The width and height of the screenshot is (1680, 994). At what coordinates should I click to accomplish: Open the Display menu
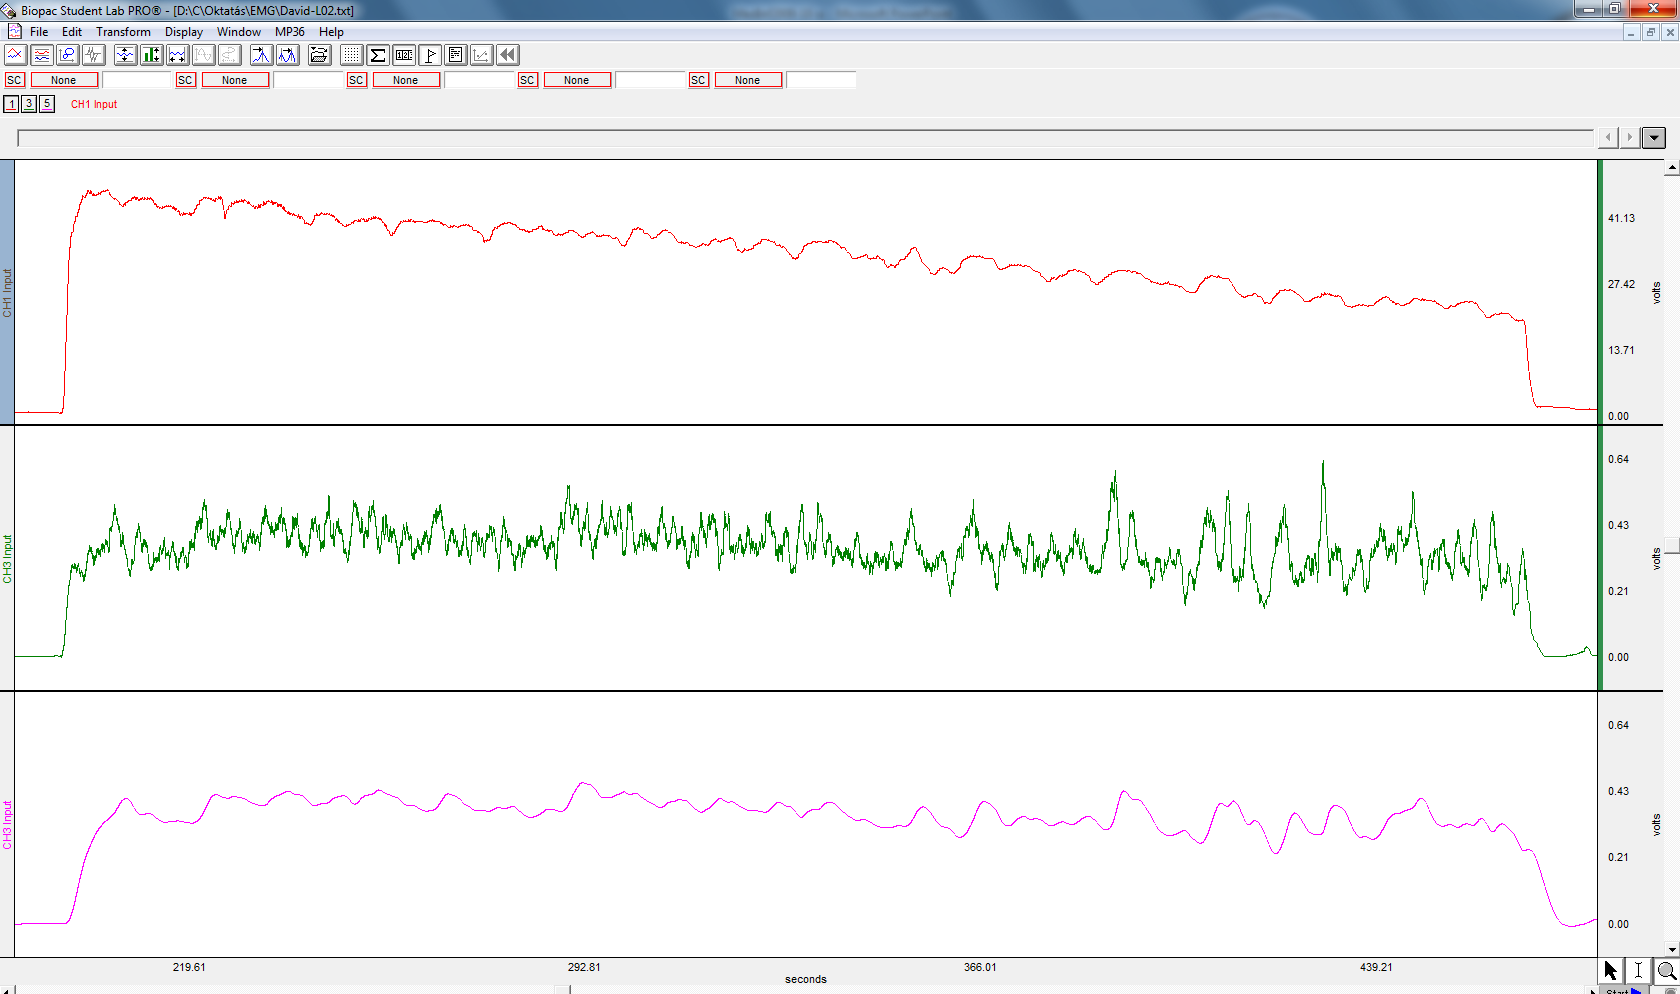point(184,31)
